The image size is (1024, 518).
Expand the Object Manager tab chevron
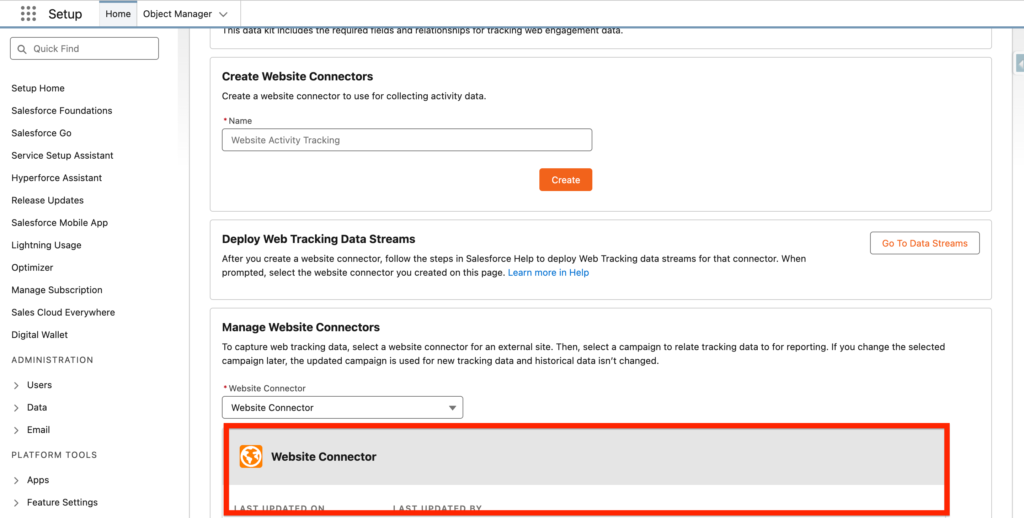(222, 14)
